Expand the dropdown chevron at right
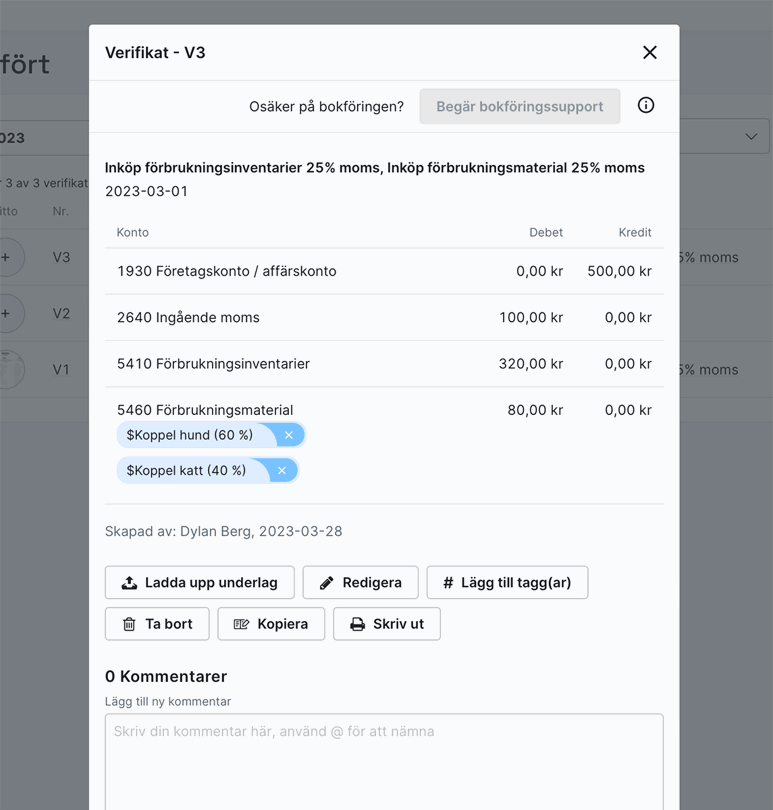 751,136
